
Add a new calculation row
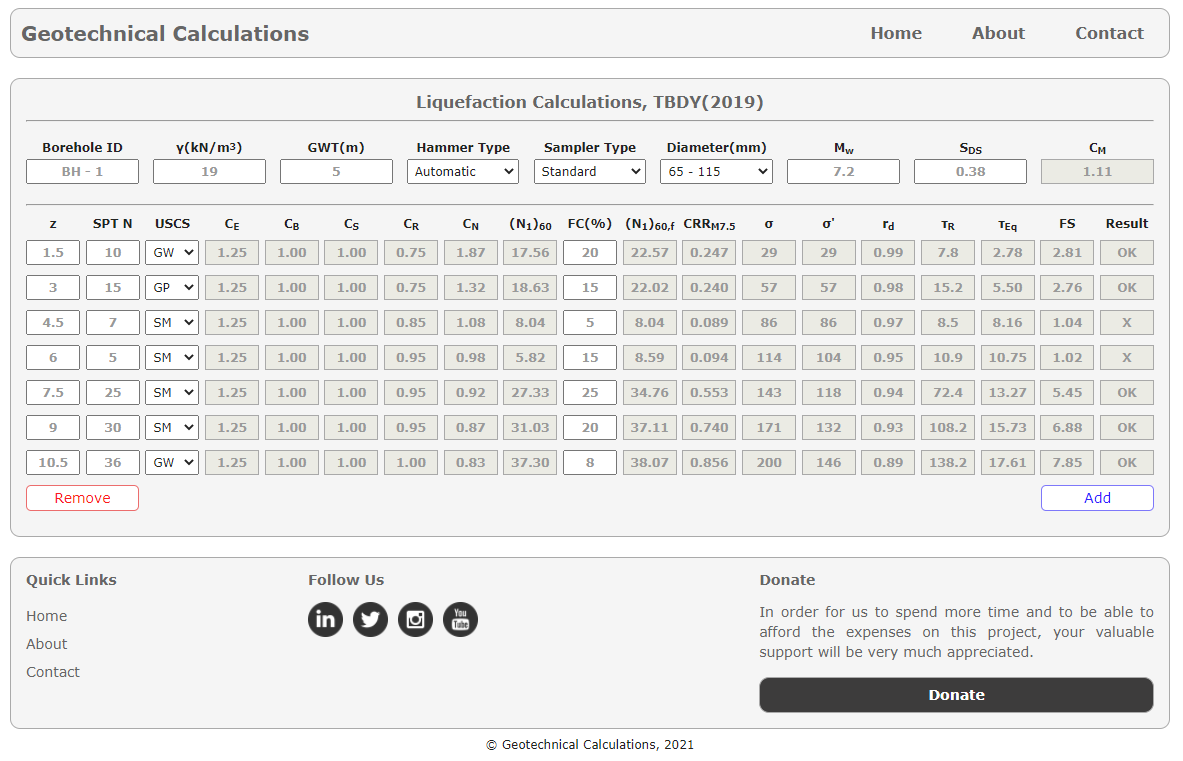pos(1096,497)
